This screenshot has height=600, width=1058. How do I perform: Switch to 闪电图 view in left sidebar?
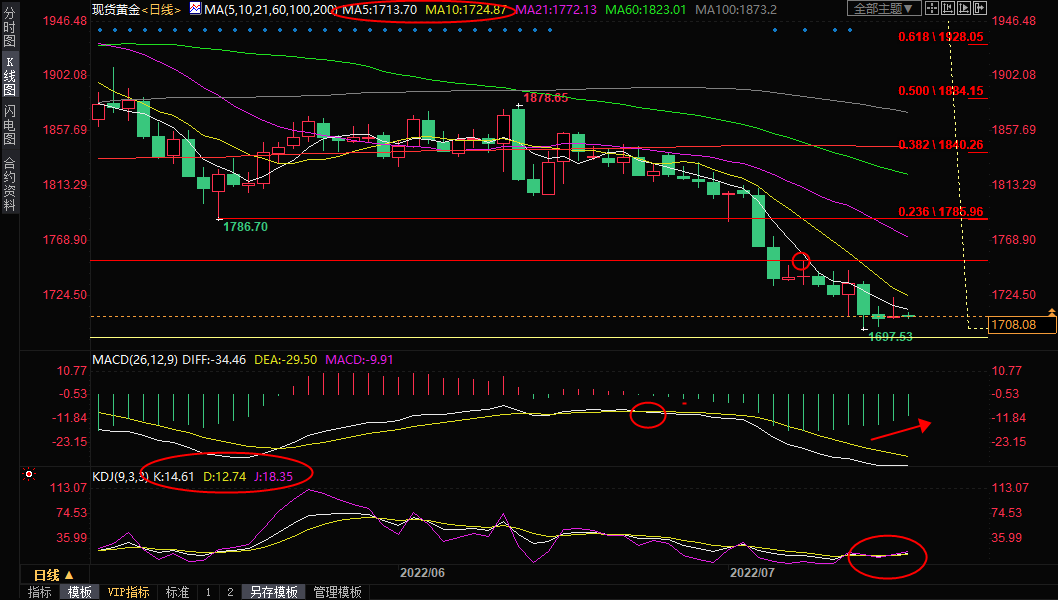tap(9, 123)
